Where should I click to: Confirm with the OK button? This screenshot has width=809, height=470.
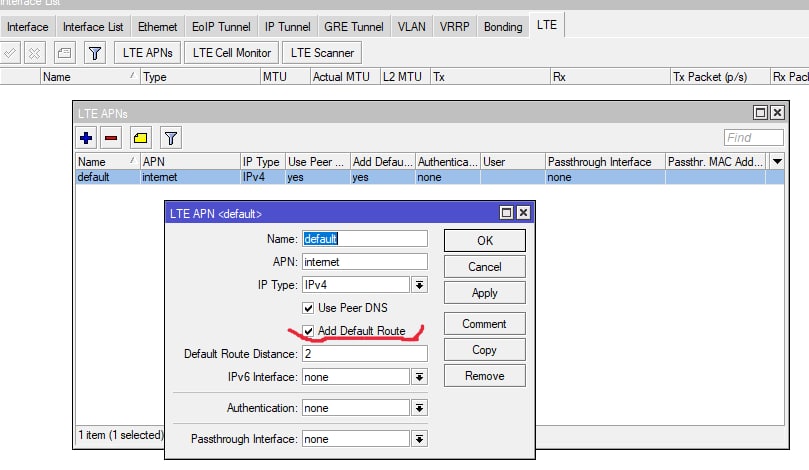pos(484,240)
